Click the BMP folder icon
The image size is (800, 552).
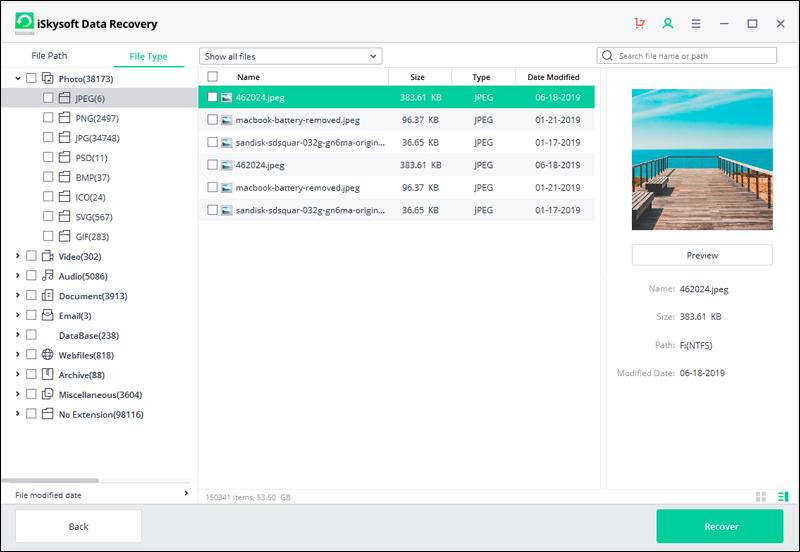tap(64, 177)
